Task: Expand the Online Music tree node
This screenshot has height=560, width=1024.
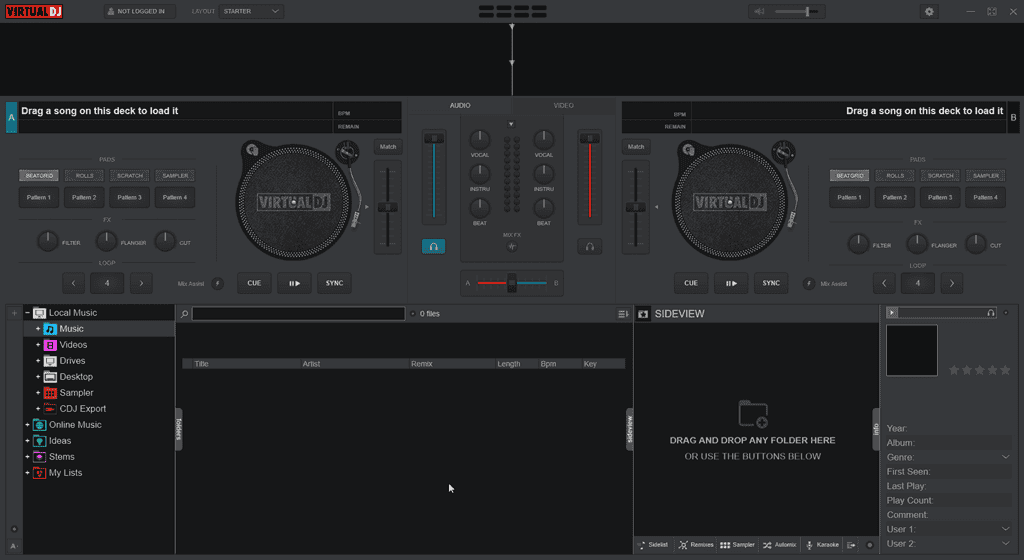Action: 27,425
